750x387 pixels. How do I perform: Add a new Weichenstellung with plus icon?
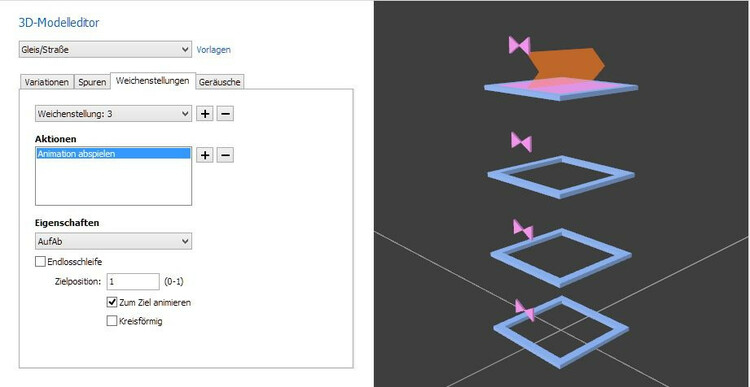[x=205, y=114]
